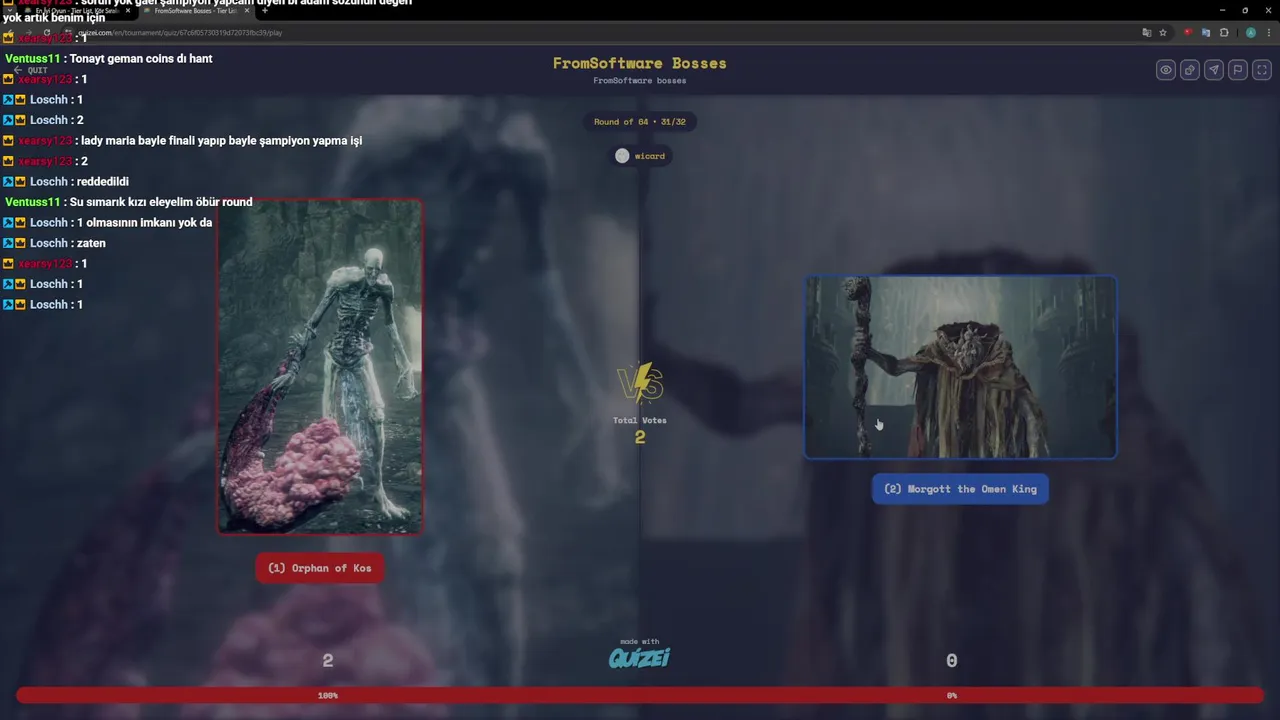1280x720 pixels.
Task: Report the quiz using the flag icon
Action: [x=1238, y=70]
